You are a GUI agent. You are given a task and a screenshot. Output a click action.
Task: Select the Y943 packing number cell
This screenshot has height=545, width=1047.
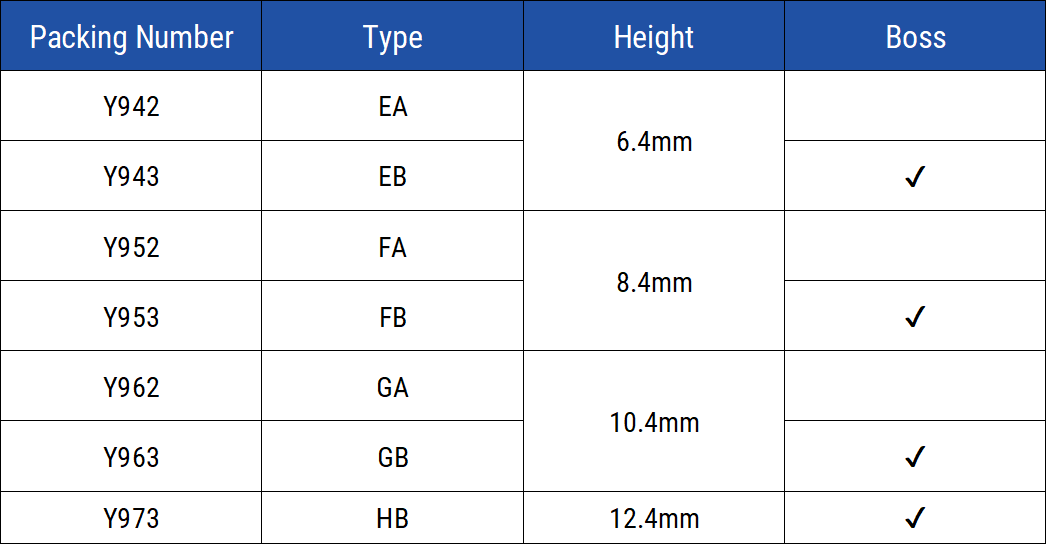pos(131,176)
